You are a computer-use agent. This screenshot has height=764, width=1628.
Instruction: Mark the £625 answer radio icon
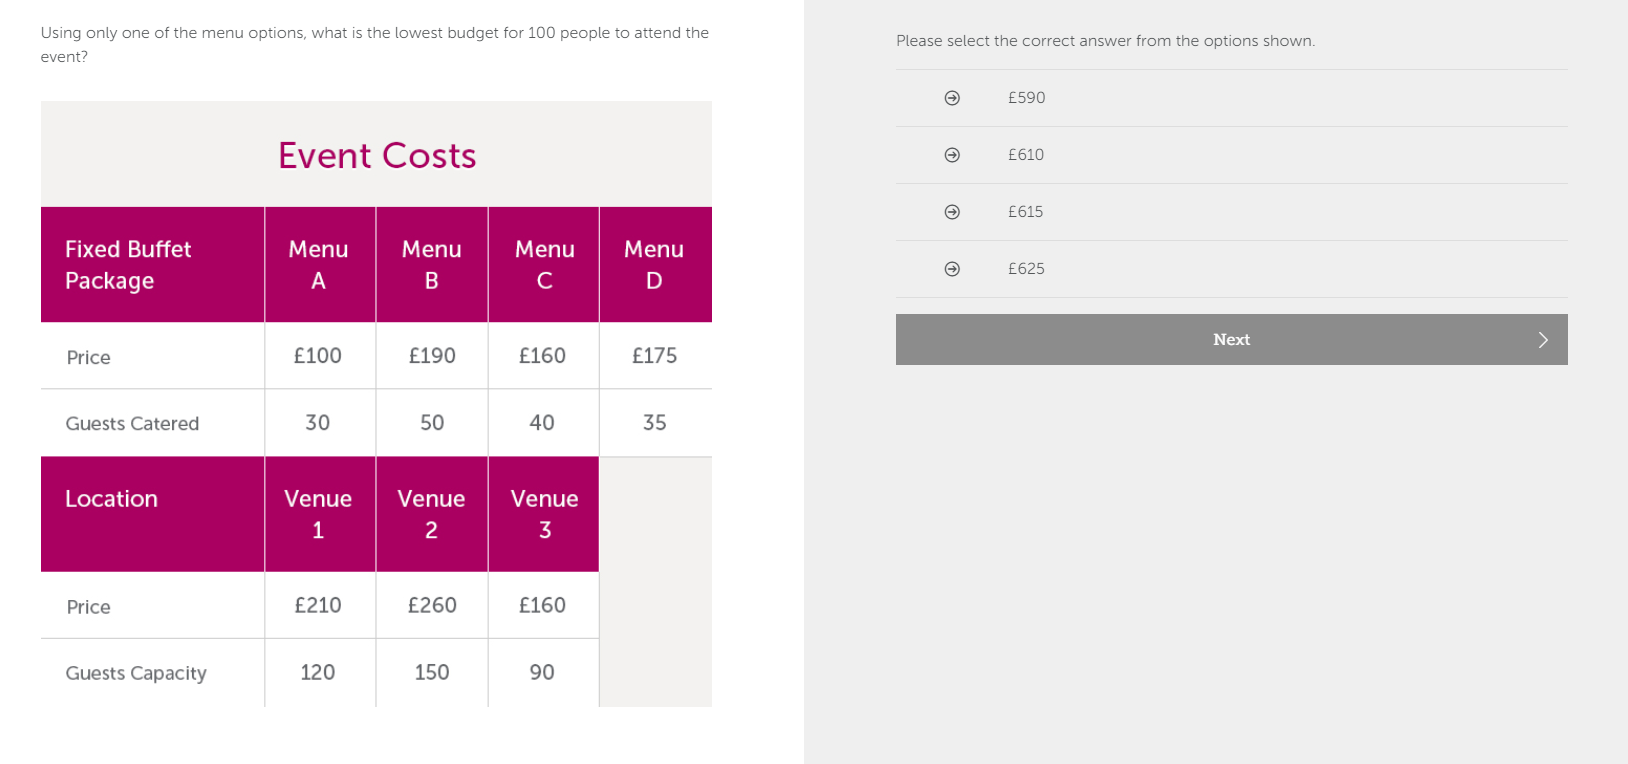[x=952, y=269]
